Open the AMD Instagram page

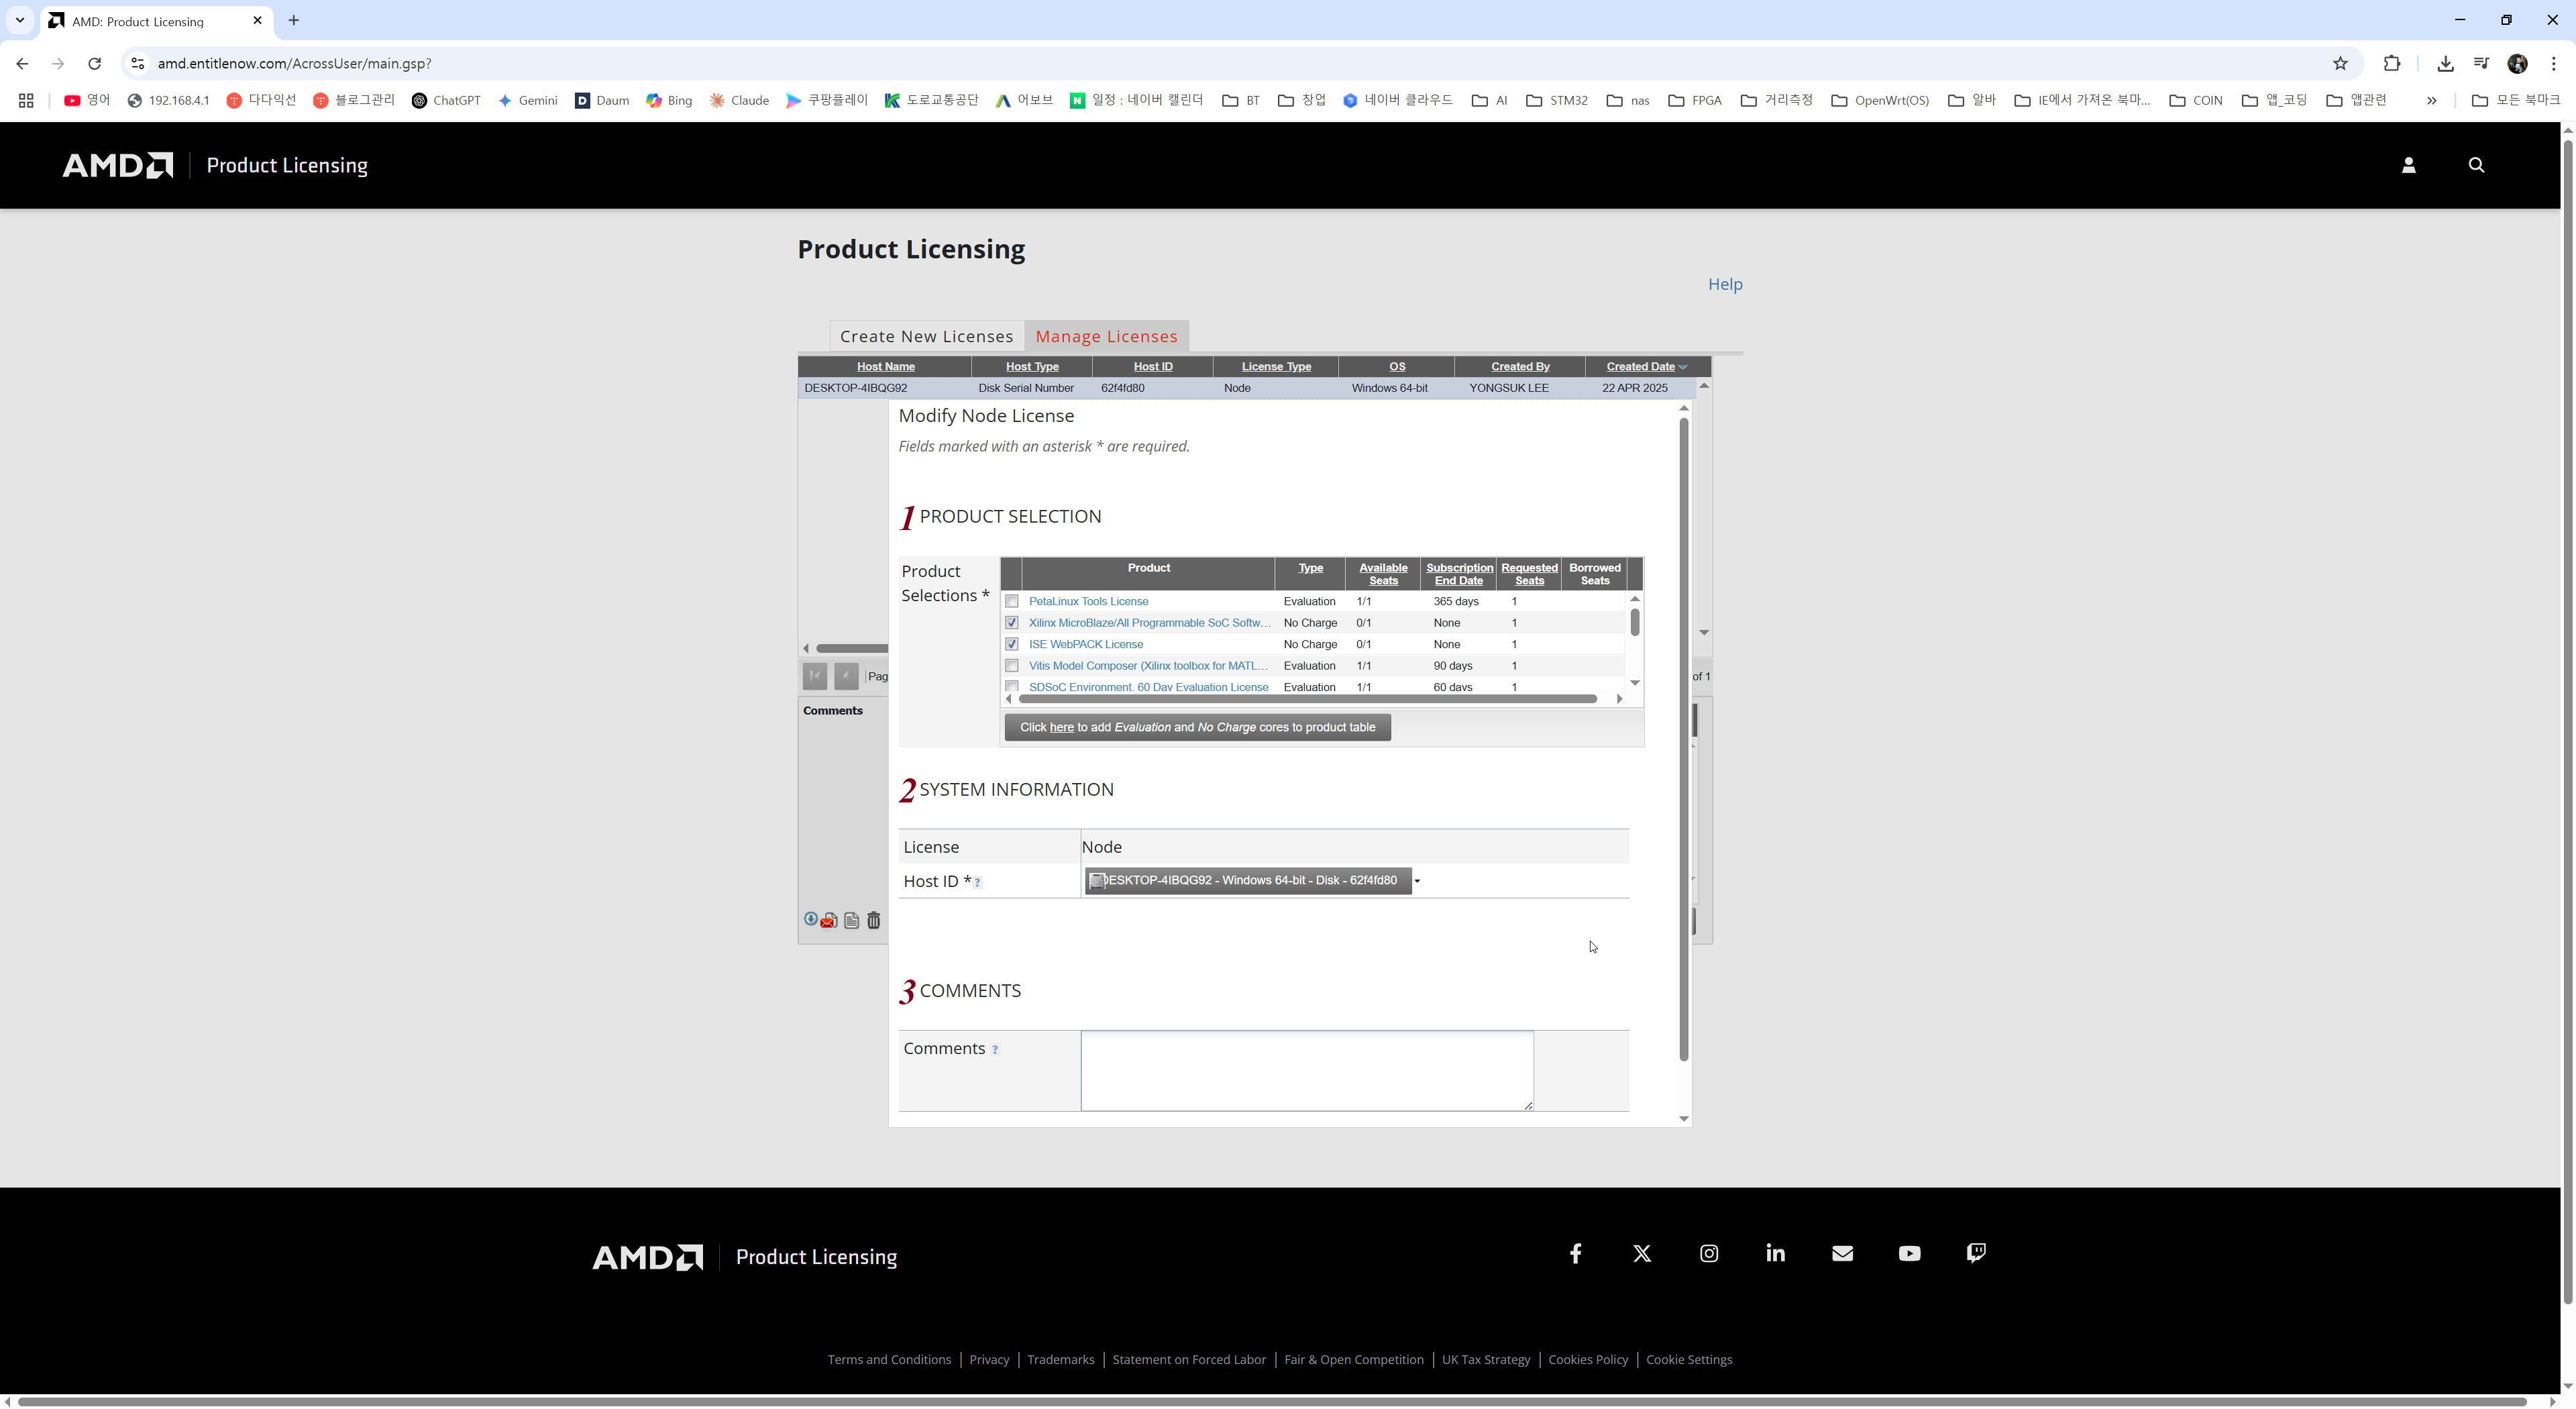tap(1709, 1253)
